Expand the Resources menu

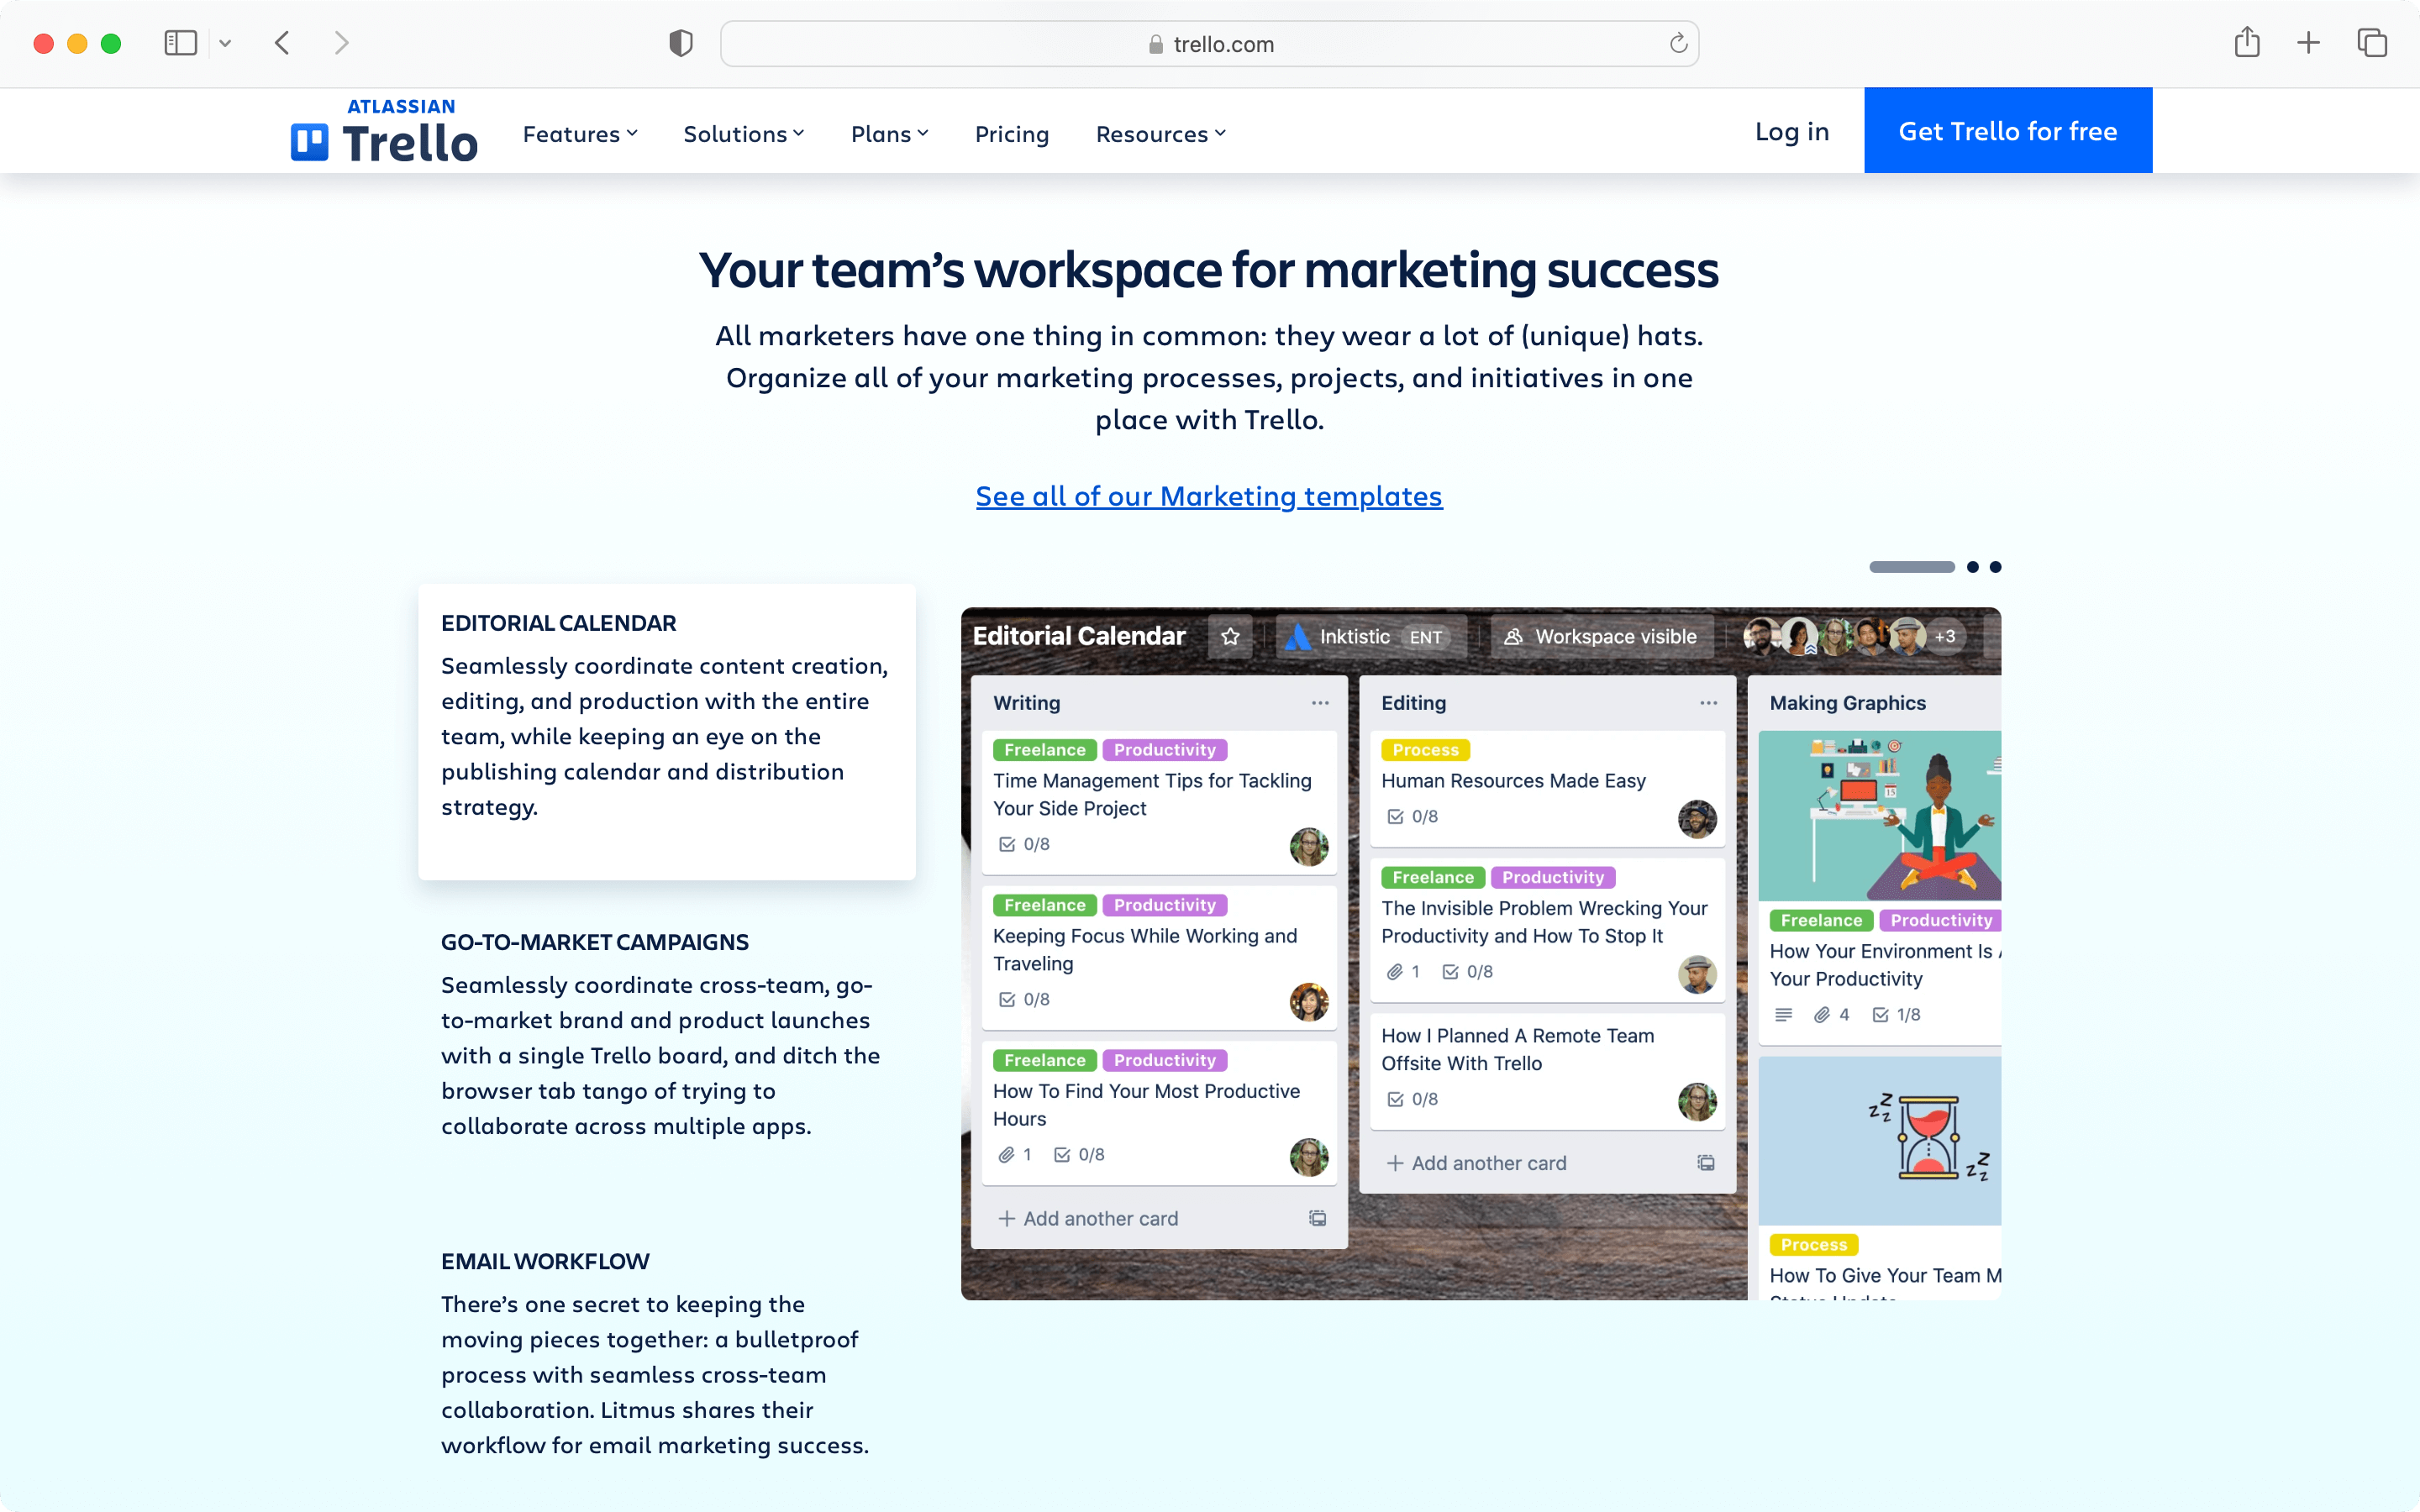tap(1160, 134)
